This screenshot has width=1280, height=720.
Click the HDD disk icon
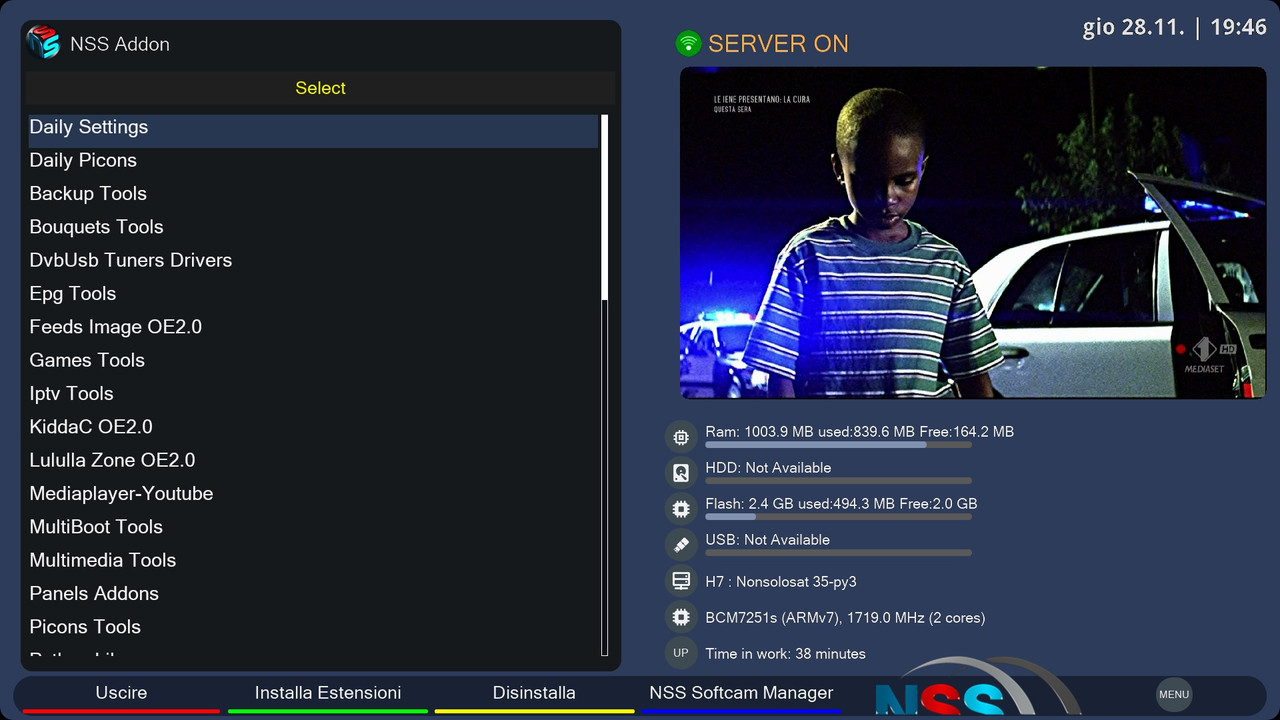pyautogui.click(x=681, y=473)
